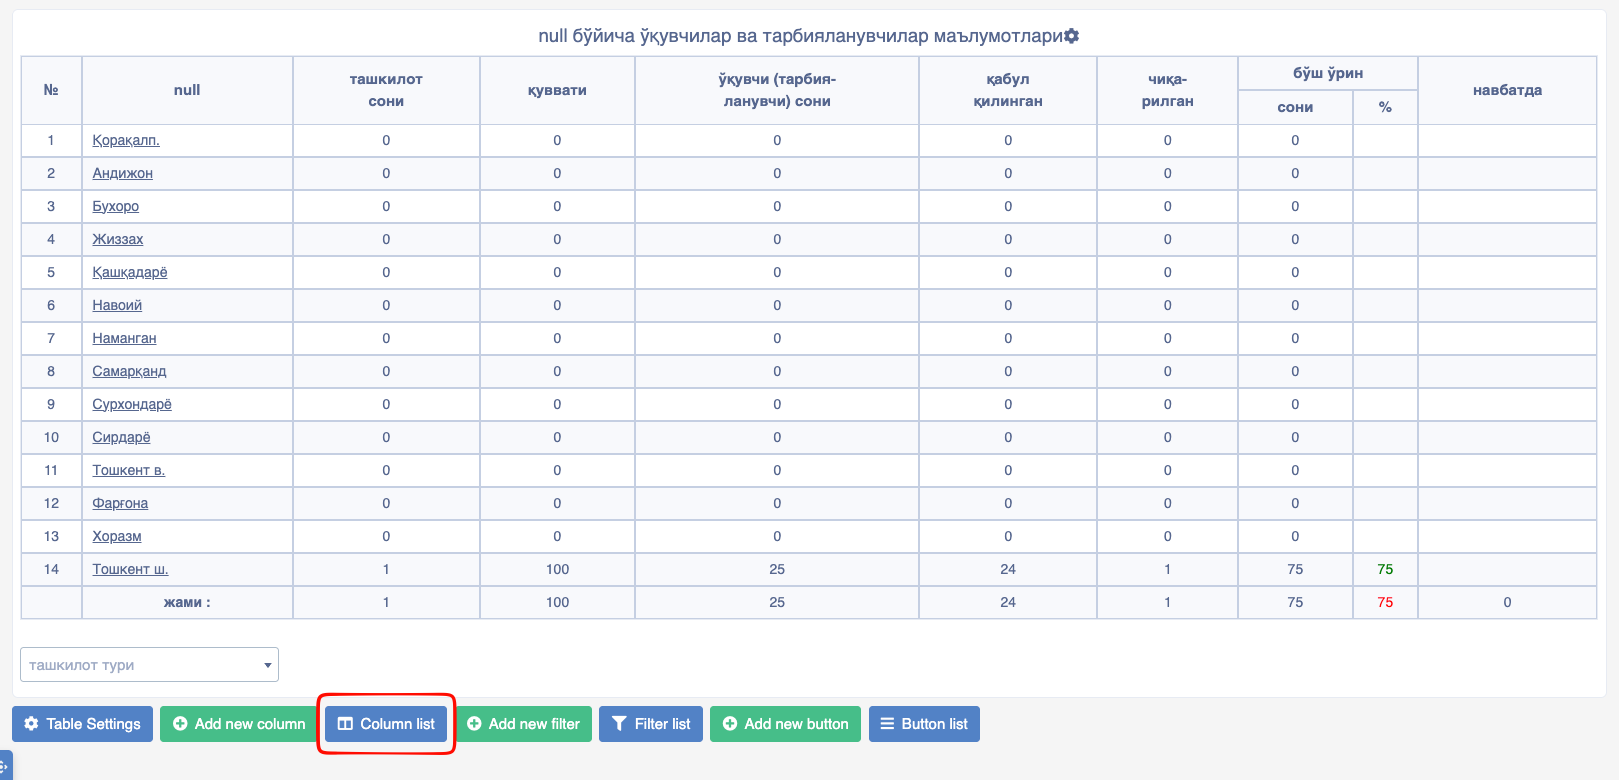Image resolution: width=1619 pixels, height=780 pixels.
Task: Click the жами : totals label
Action: point(187,602)
